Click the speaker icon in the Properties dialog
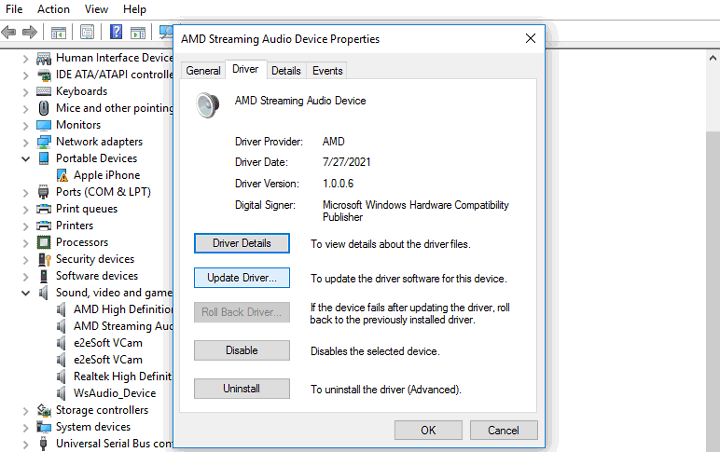 pyautogui.click(x=207, y=104)
